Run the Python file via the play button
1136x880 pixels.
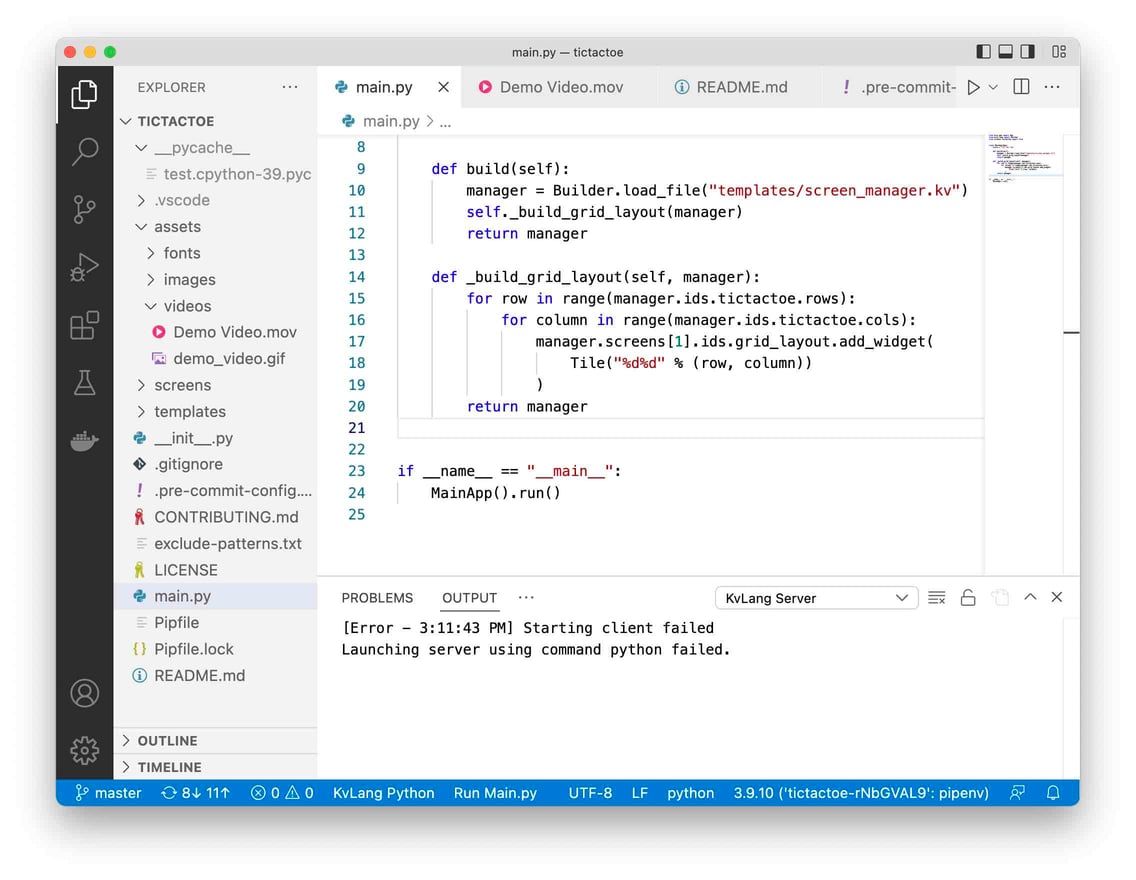tap(971, 87)
